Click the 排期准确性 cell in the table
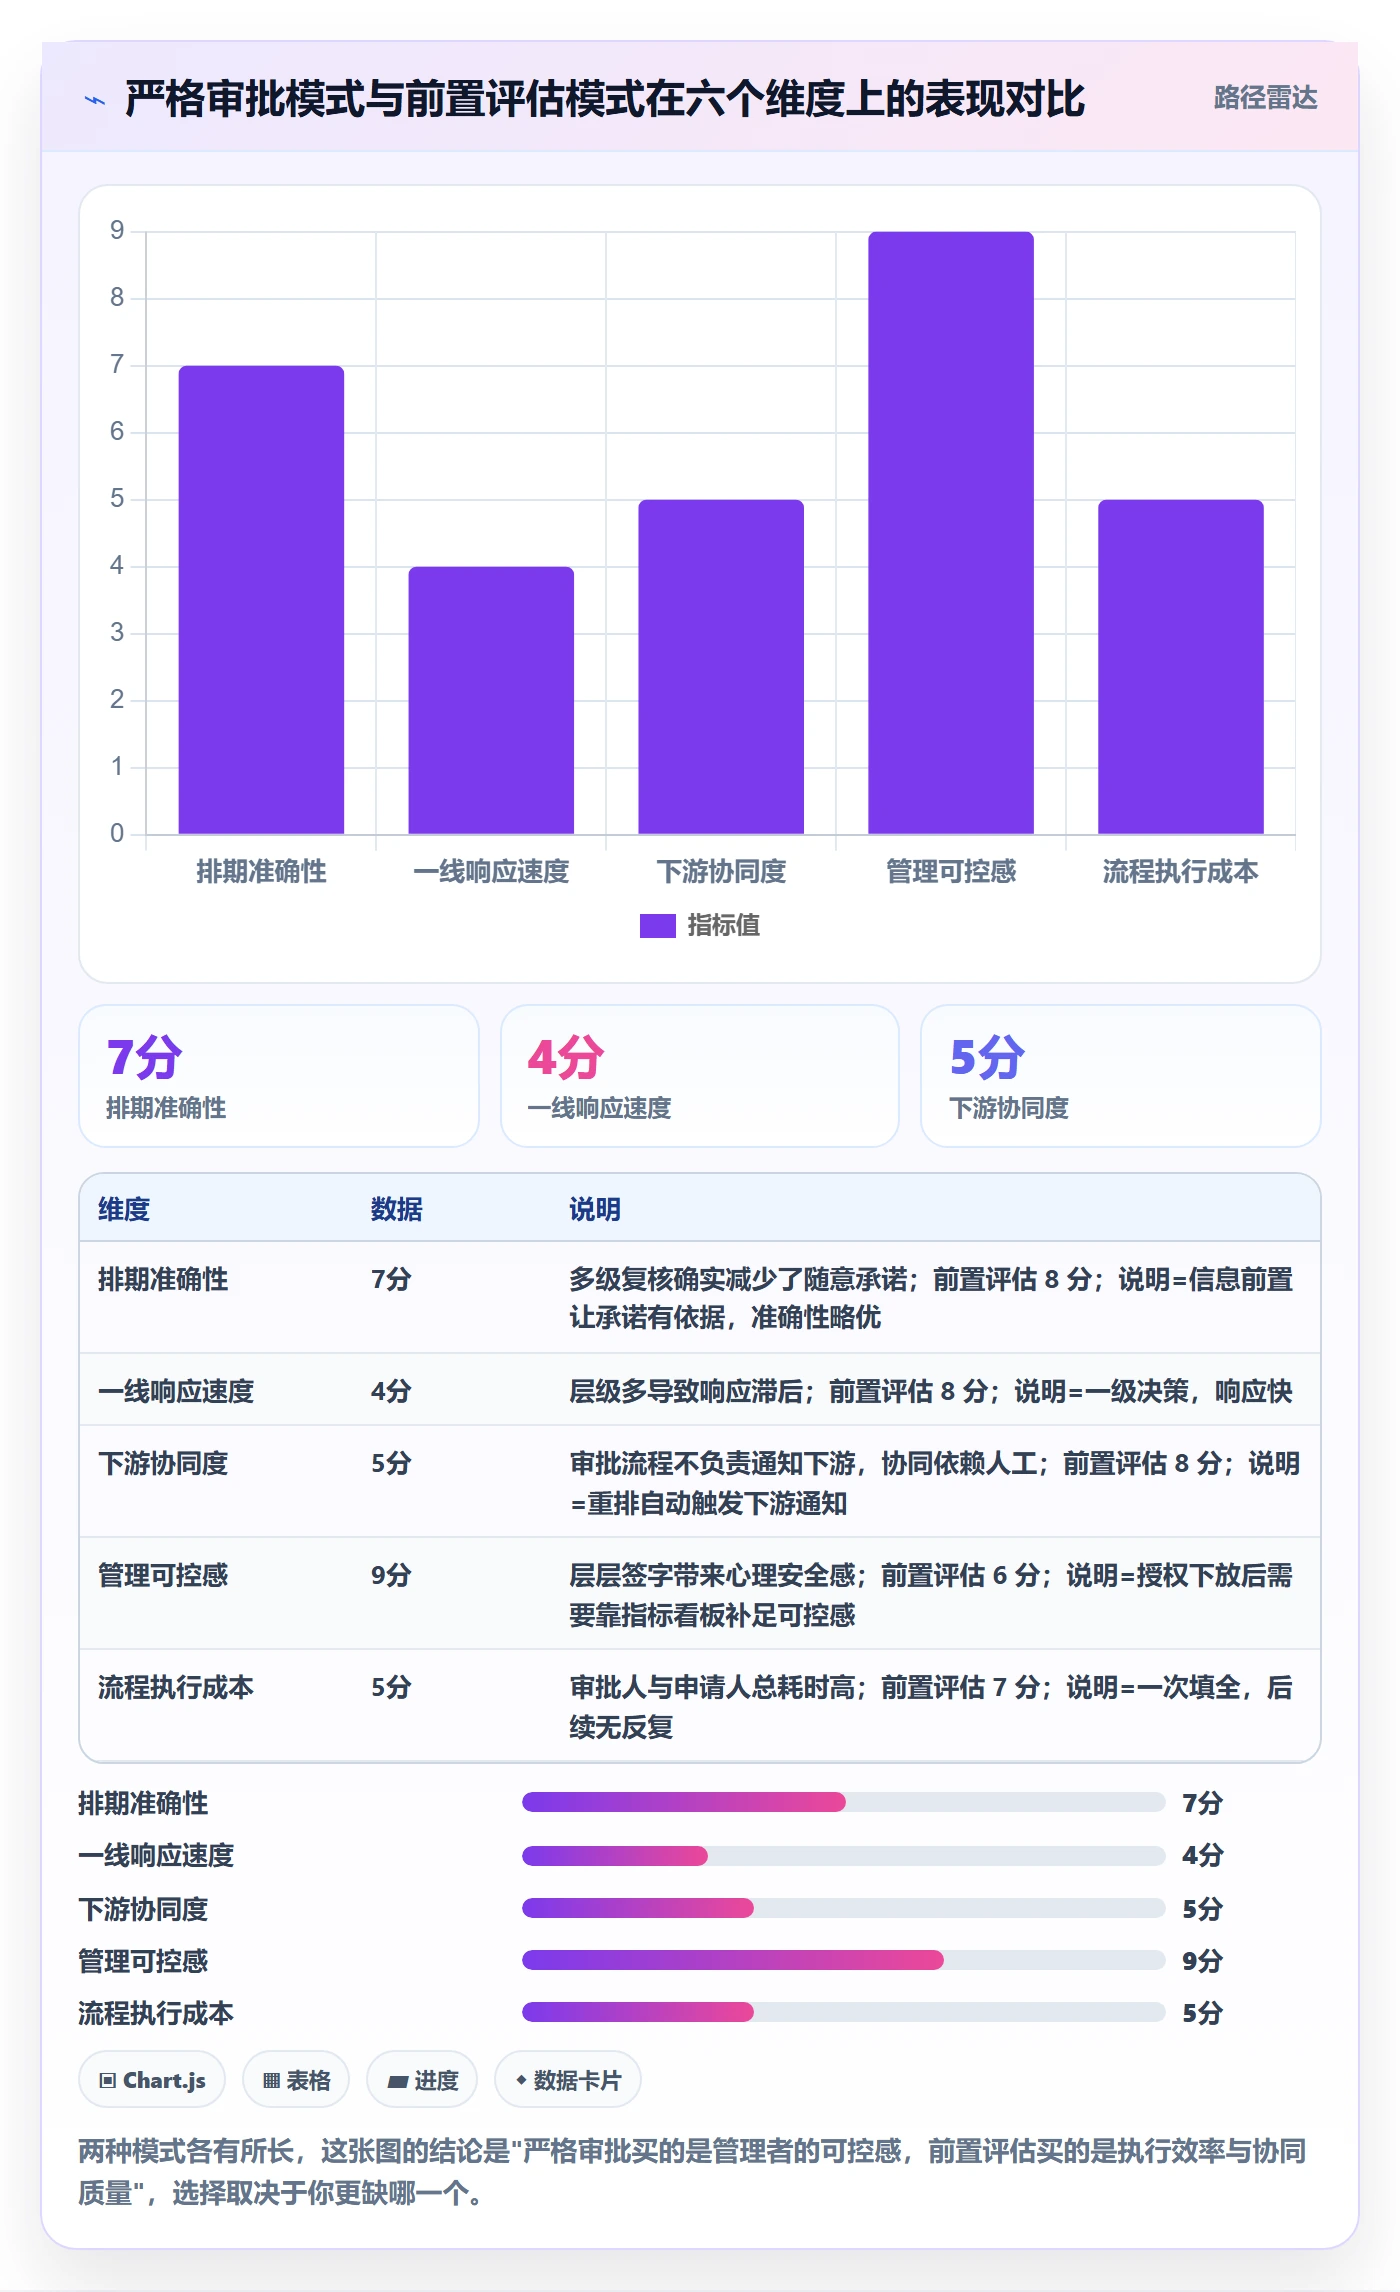Image resolution: width=1400 pixels, height=2292 pixels. [x=163, y=1279]
